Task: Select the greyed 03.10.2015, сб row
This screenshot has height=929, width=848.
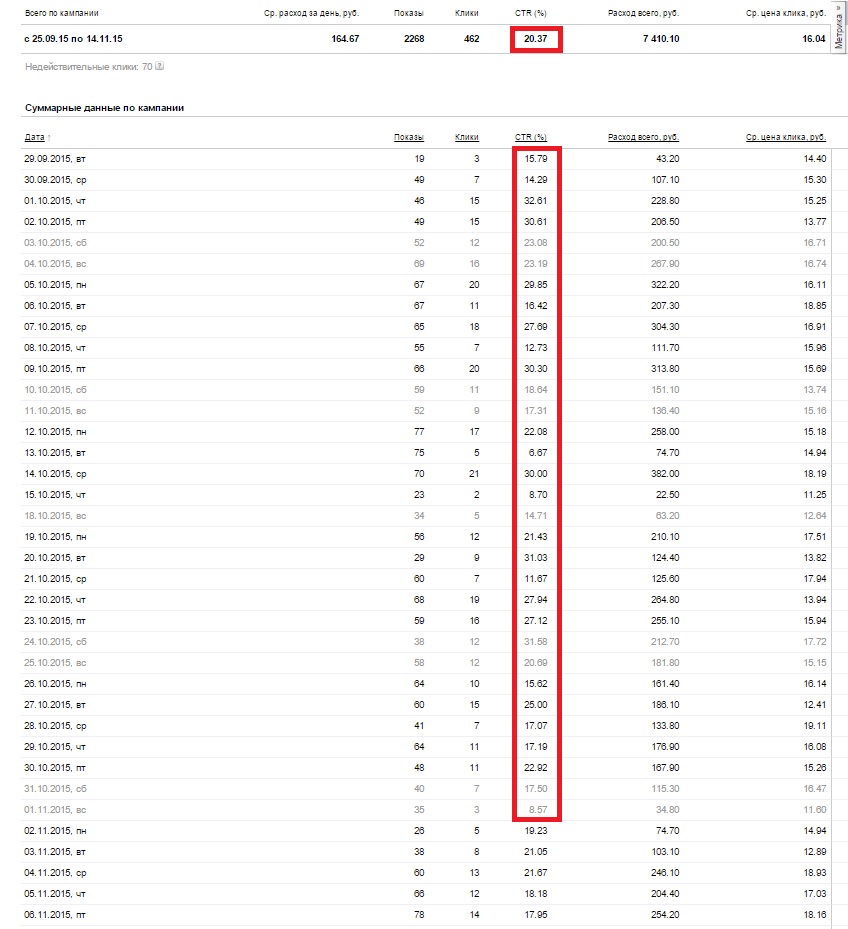Action: pos(427,243)
